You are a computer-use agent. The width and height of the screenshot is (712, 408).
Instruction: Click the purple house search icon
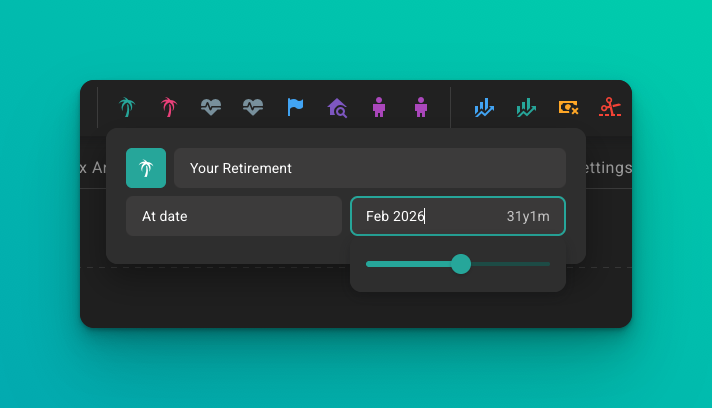337,107
